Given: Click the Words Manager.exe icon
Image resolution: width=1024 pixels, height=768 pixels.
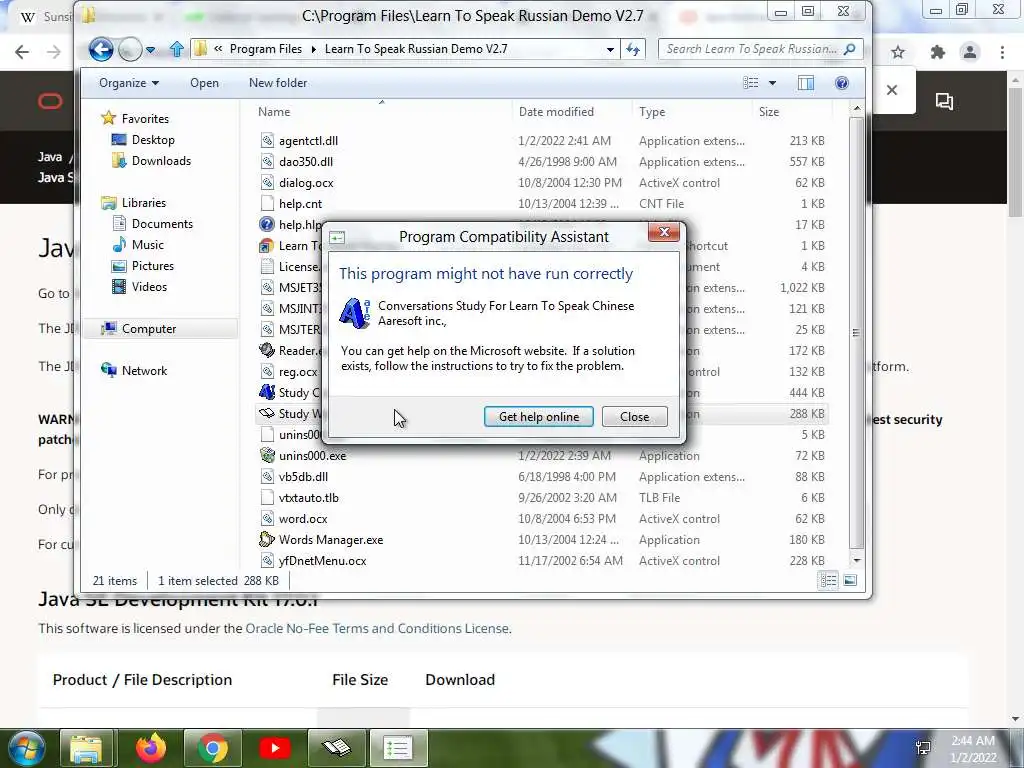Looking at the screenshot, I should pyautogui.click(x=266, y=539).
